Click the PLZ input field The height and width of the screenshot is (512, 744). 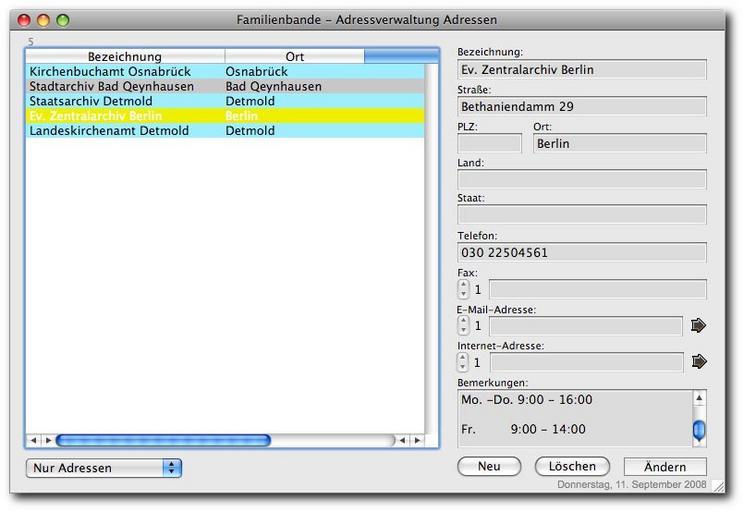pyautogui.click(x=489, y=143)
